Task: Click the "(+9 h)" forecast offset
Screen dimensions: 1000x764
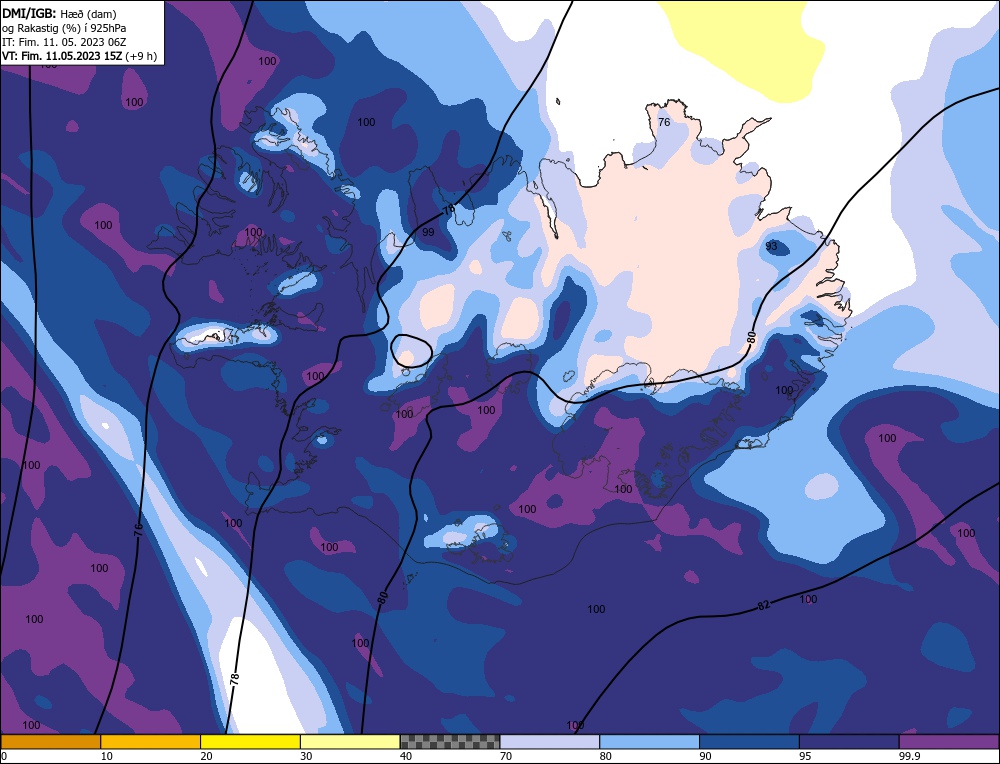Action: click(x=141, y=55)
